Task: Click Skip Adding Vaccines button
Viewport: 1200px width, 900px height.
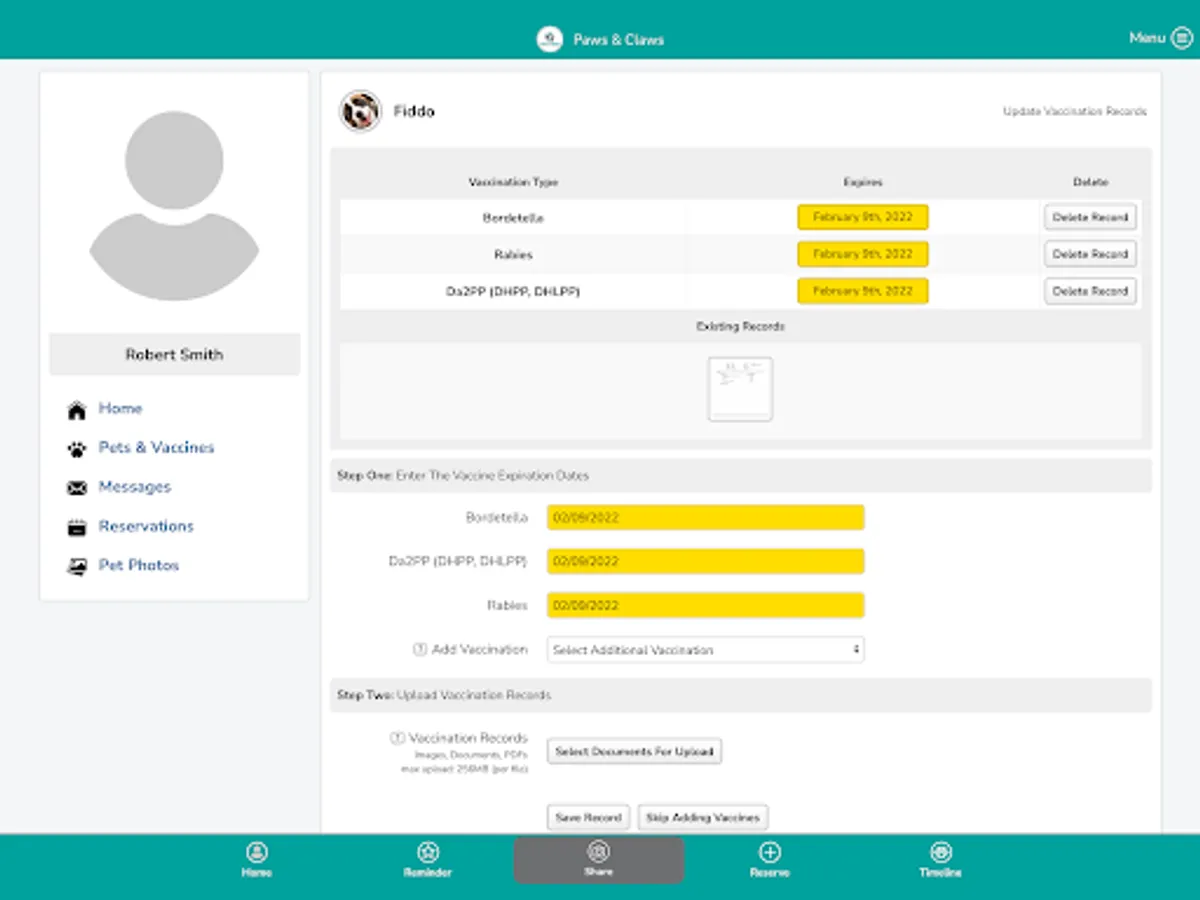Action: (703, 817)
